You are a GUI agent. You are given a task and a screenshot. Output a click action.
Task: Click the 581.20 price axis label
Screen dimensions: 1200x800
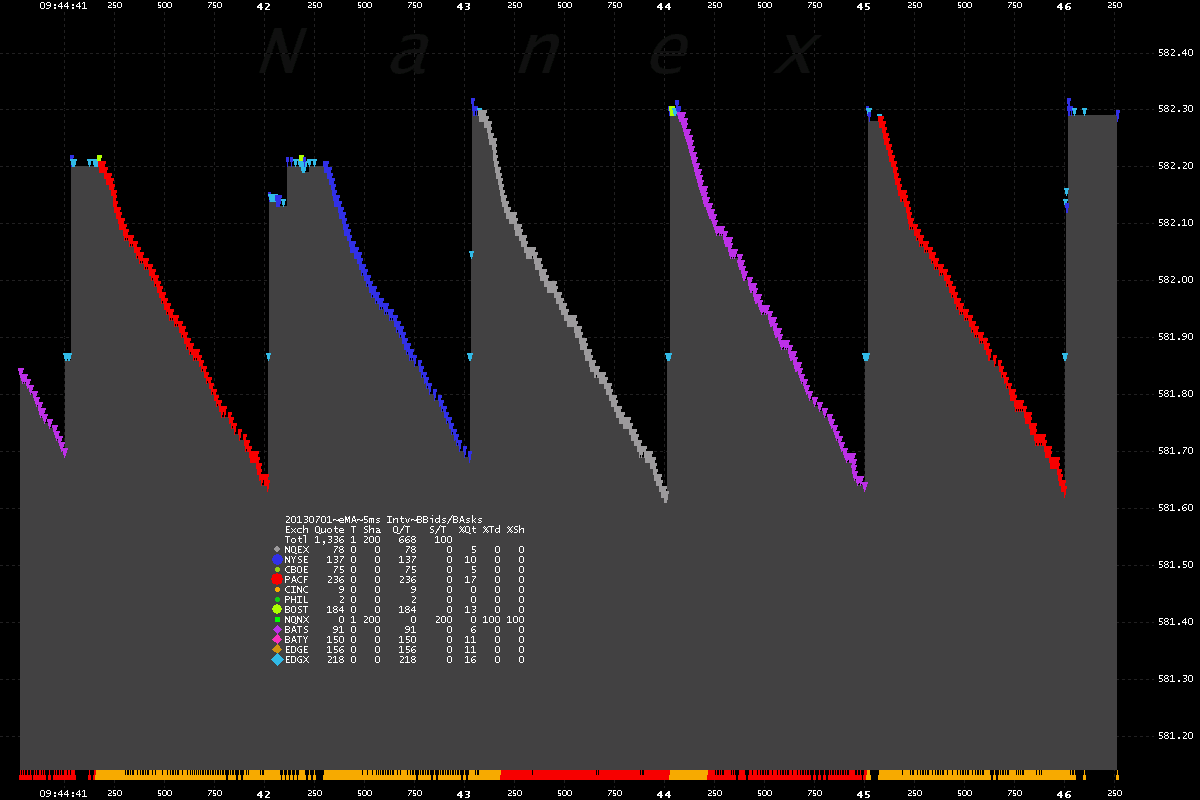pos(1175,736)
